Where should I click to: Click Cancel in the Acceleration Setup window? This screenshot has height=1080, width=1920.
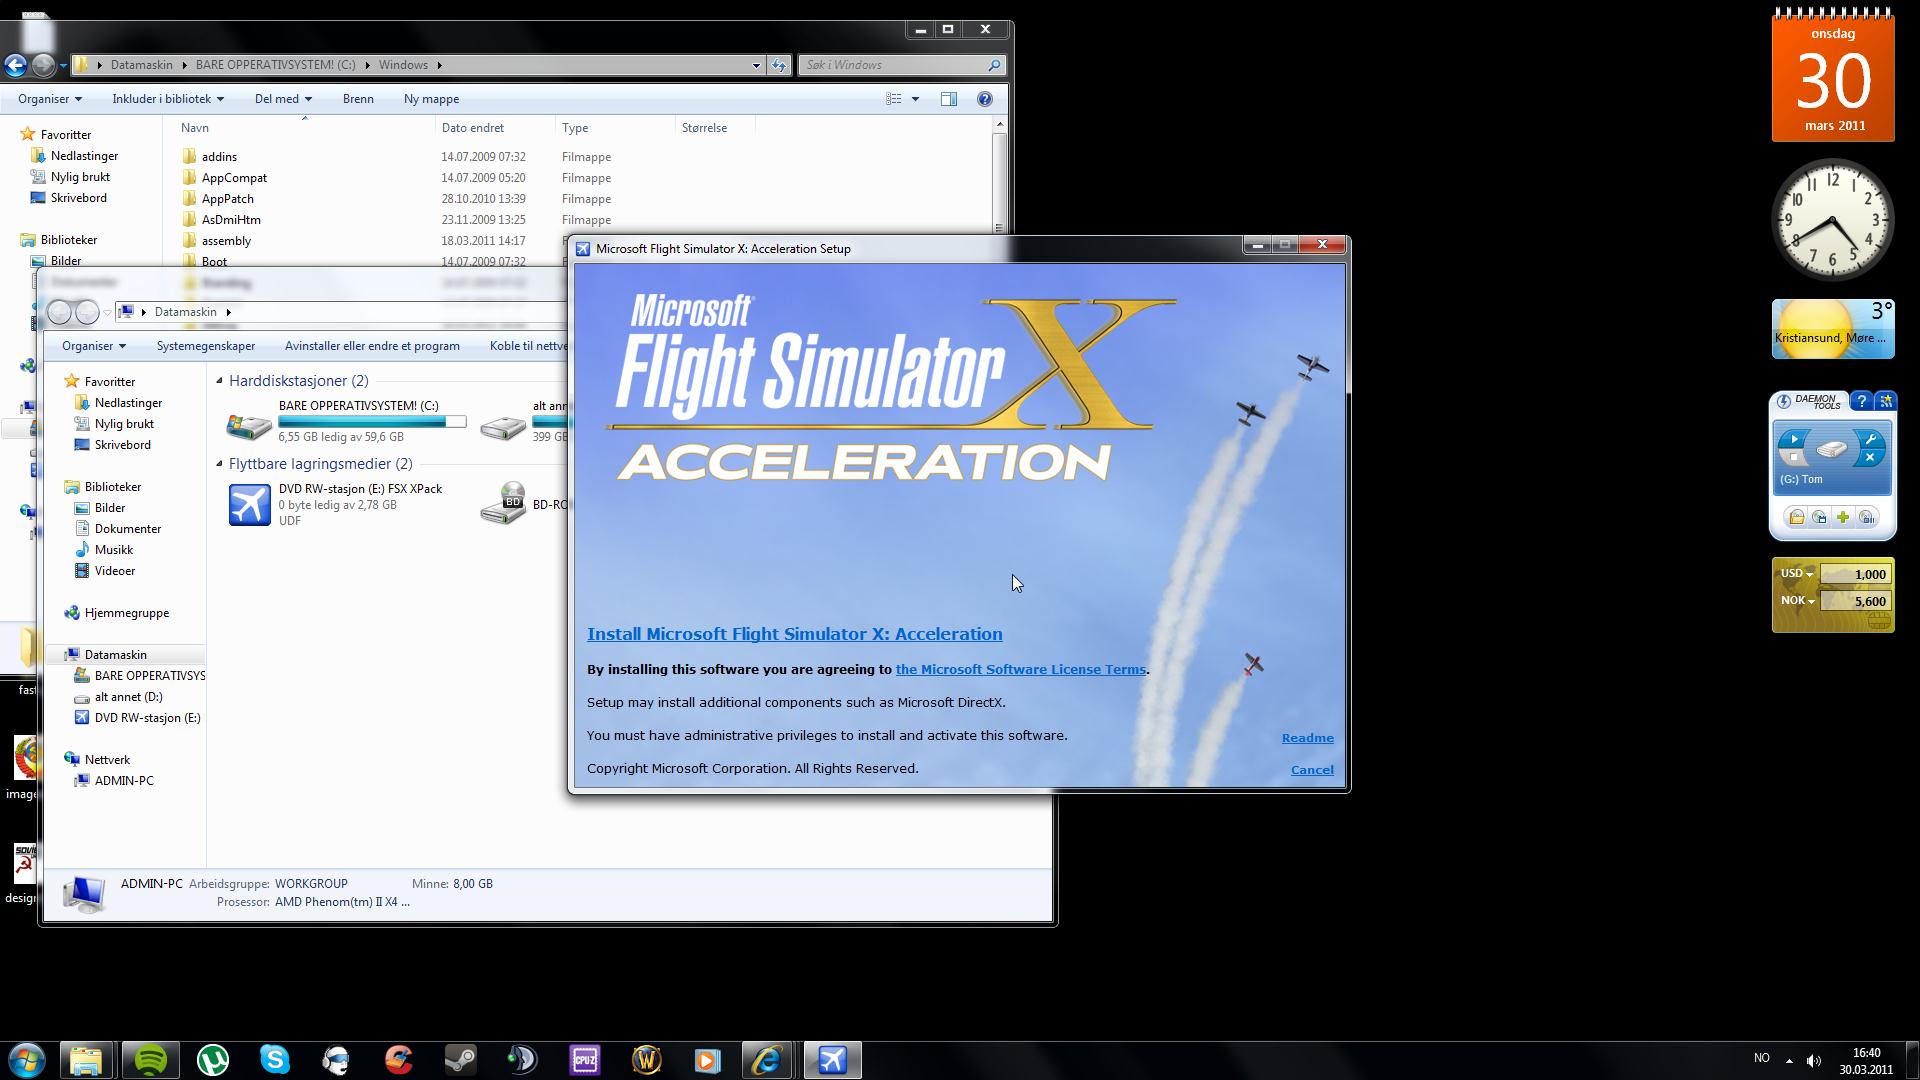(x=1312, y=770)
